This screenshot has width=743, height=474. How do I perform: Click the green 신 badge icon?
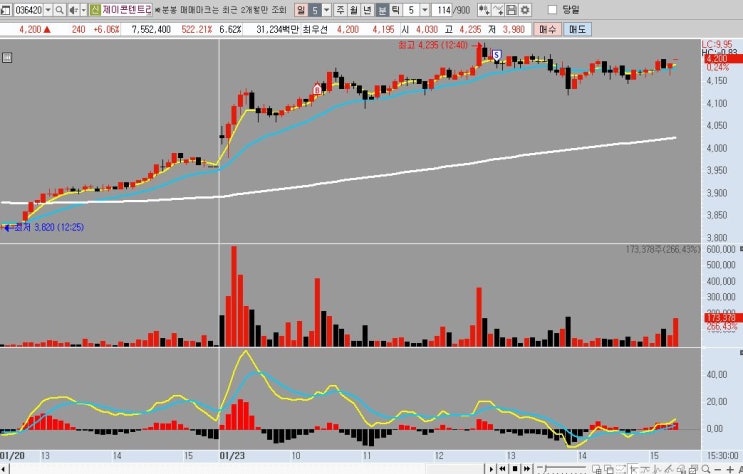(95, 10)
